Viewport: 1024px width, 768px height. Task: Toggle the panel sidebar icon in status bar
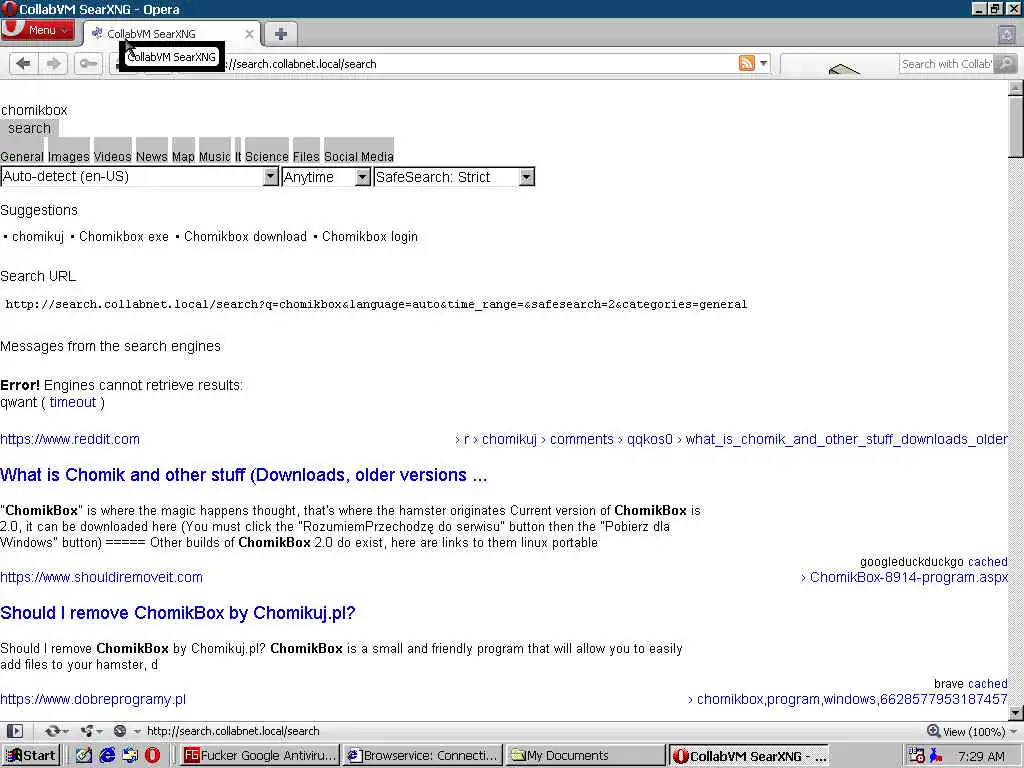click(x=15, y=731)
